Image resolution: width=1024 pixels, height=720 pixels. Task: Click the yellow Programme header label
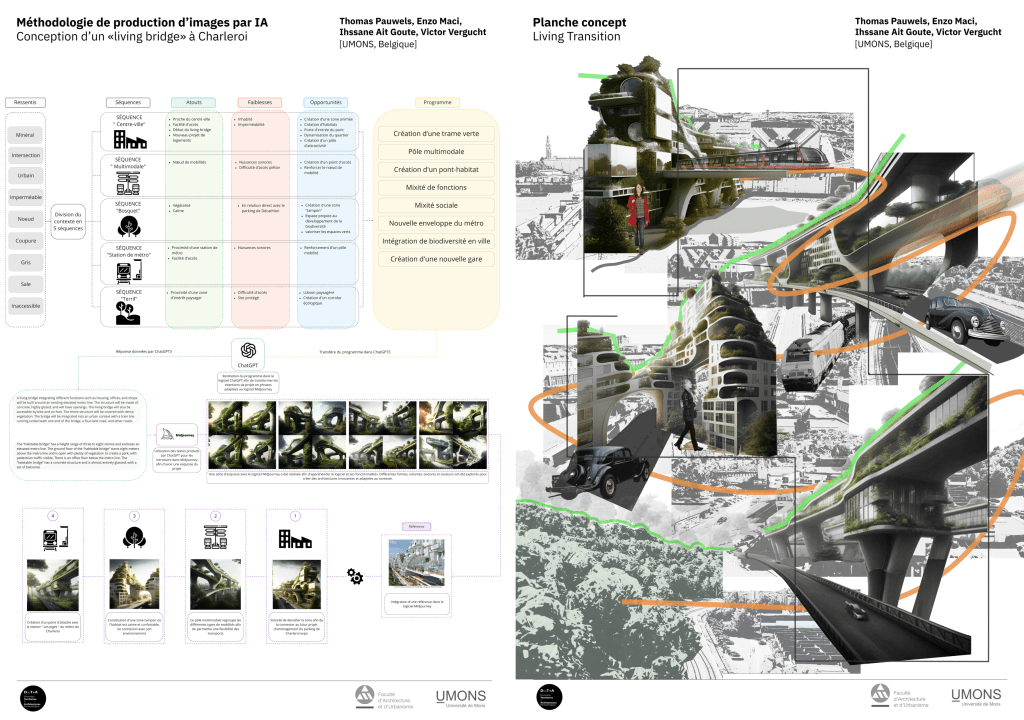point(436,102)
